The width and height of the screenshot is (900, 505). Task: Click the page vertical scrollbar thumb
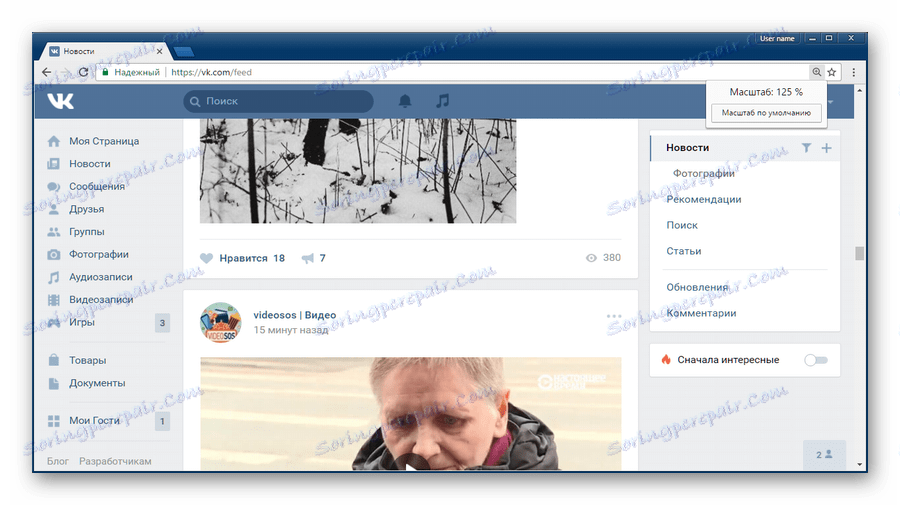click(x=859, y=253)
